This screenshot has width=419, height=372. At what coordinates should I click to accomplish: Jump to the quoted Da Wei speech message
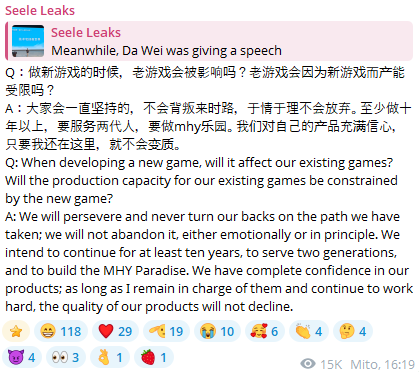pyautogui.click(x=209, y=41)
